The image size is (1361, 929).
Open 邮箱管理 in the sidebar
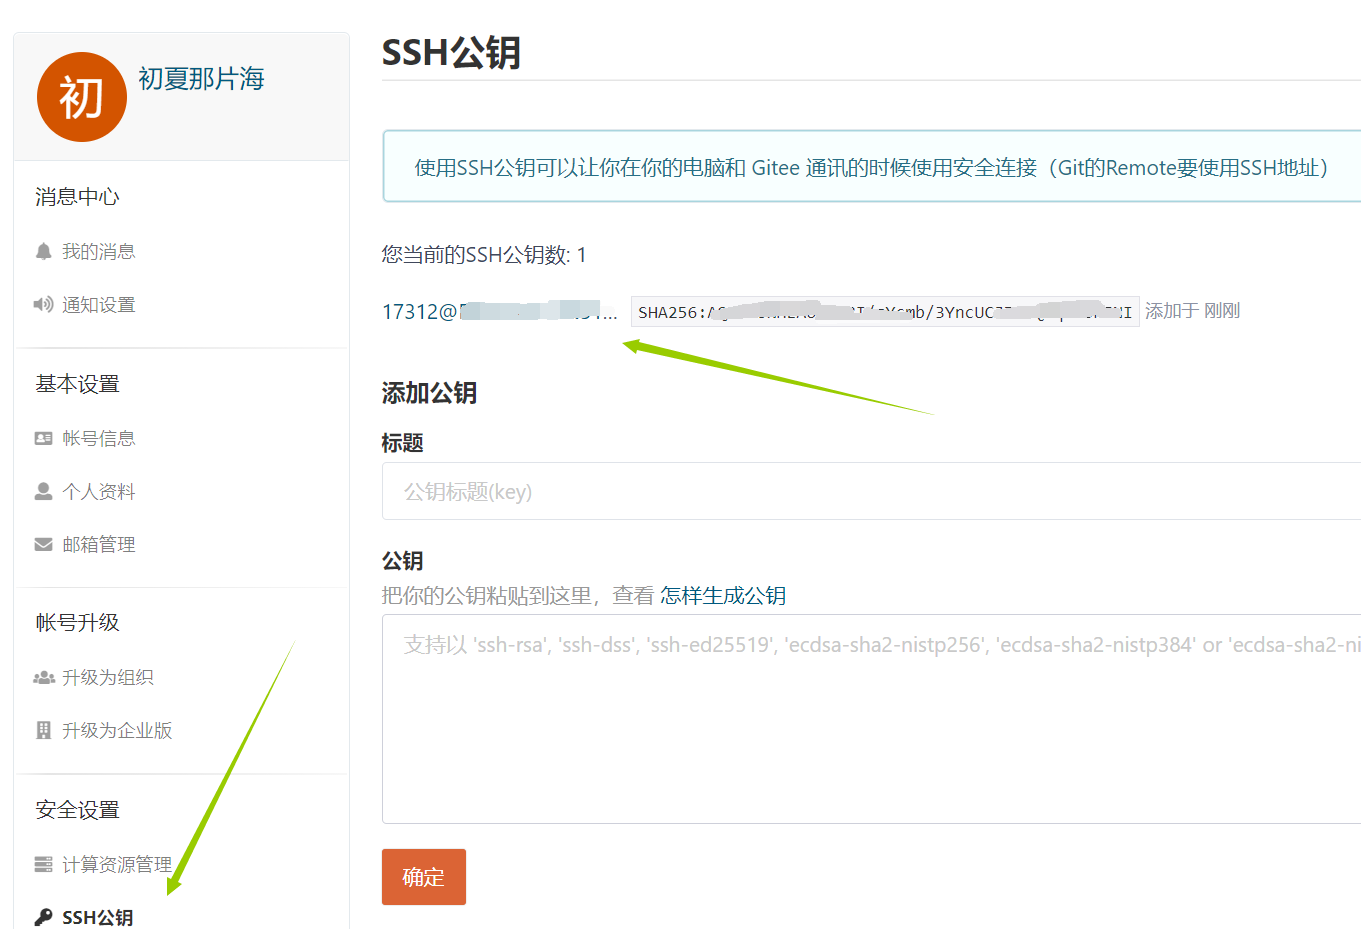[x=98, y=545]
